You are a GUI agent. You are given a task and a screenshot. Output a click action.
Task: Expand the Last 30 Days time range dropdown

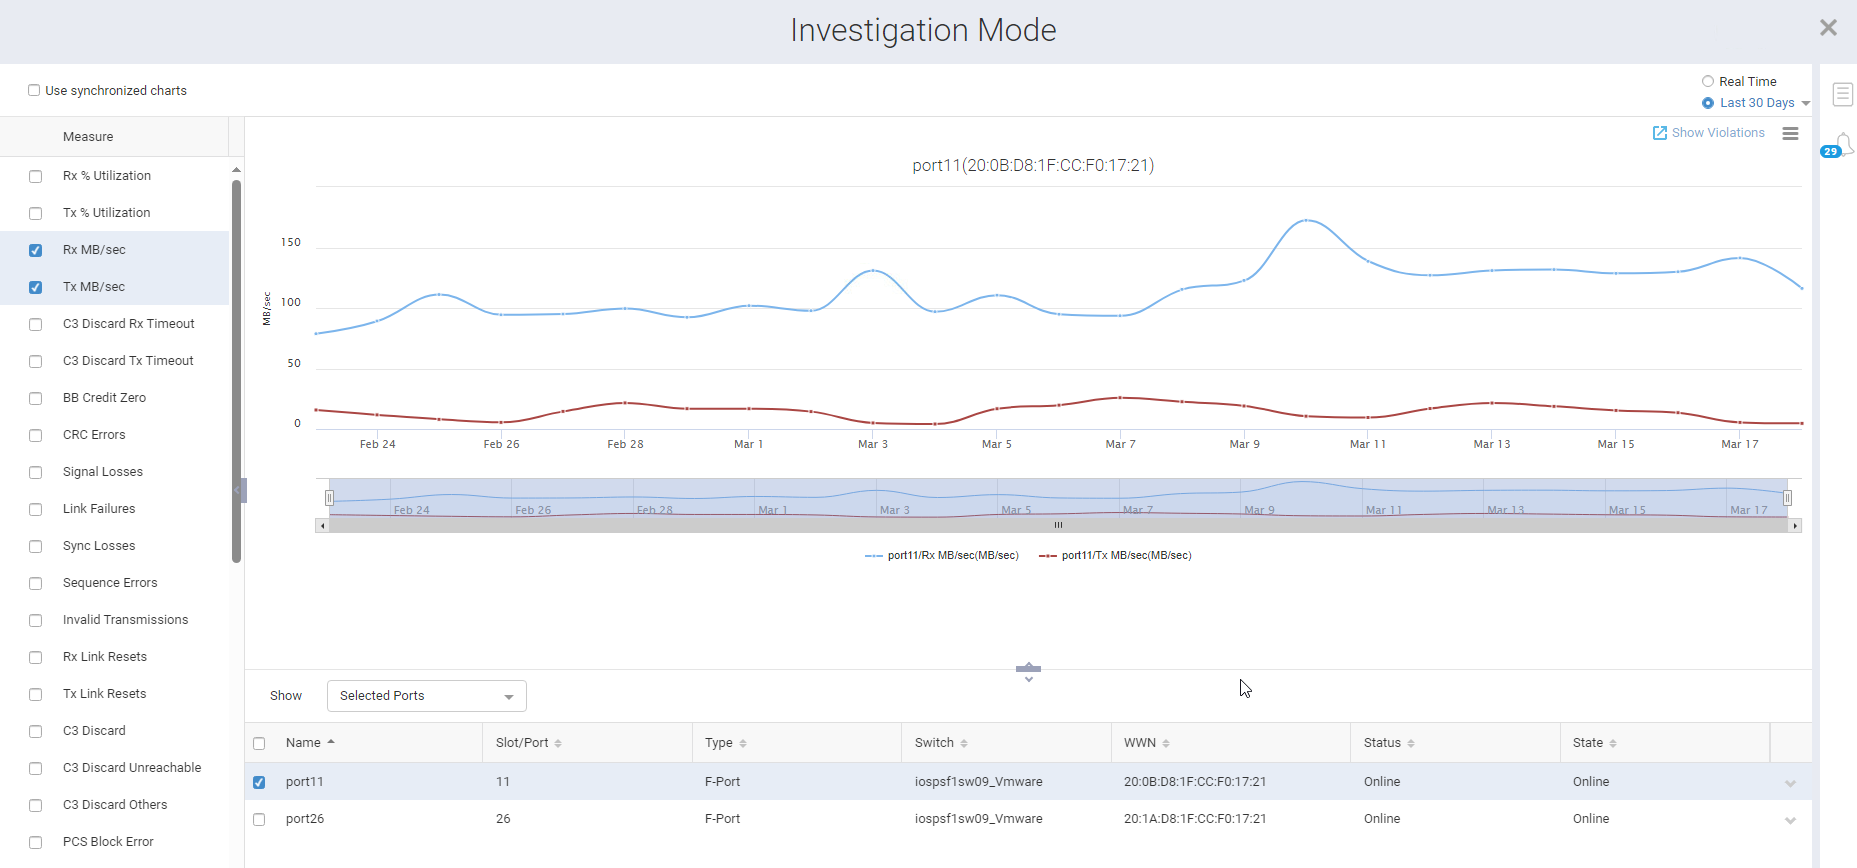[1805, 103]
